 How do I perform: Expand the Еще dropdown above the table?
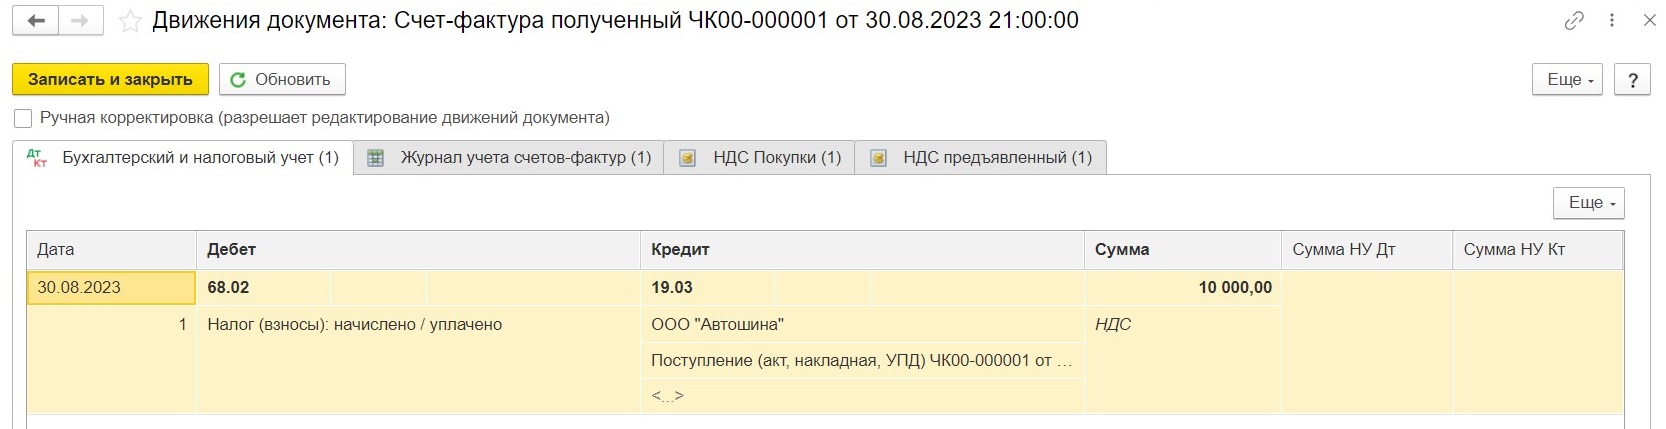(x=1588, y=203)
